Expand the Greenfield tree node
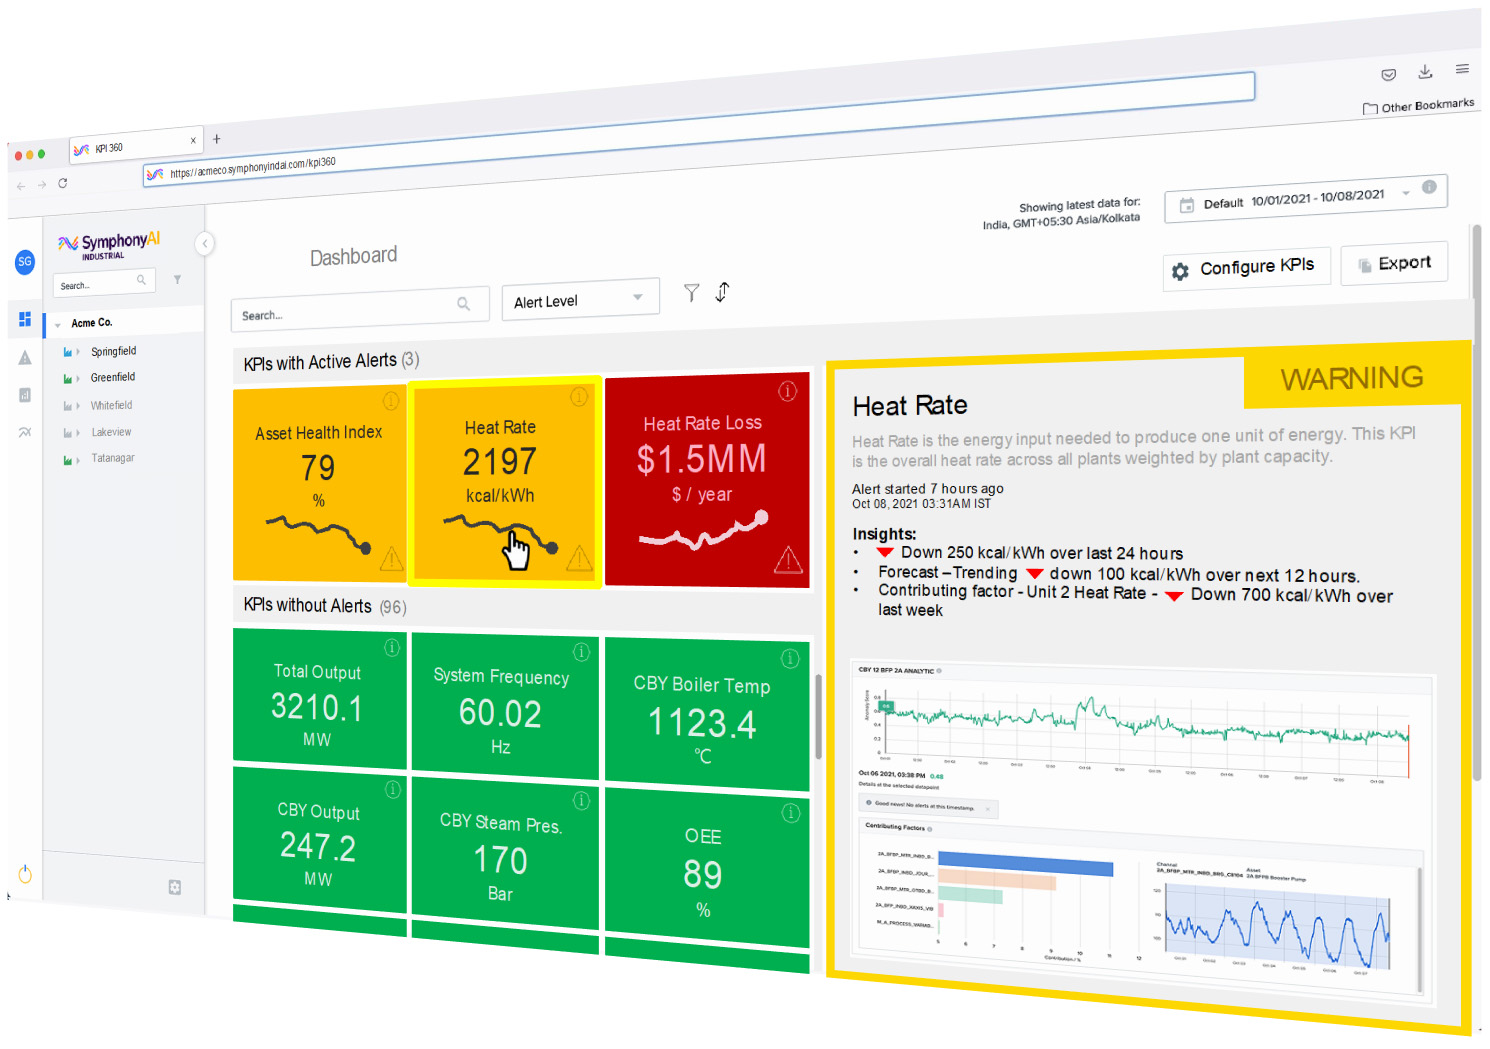1490x1049 pixels. click(78, 378)
